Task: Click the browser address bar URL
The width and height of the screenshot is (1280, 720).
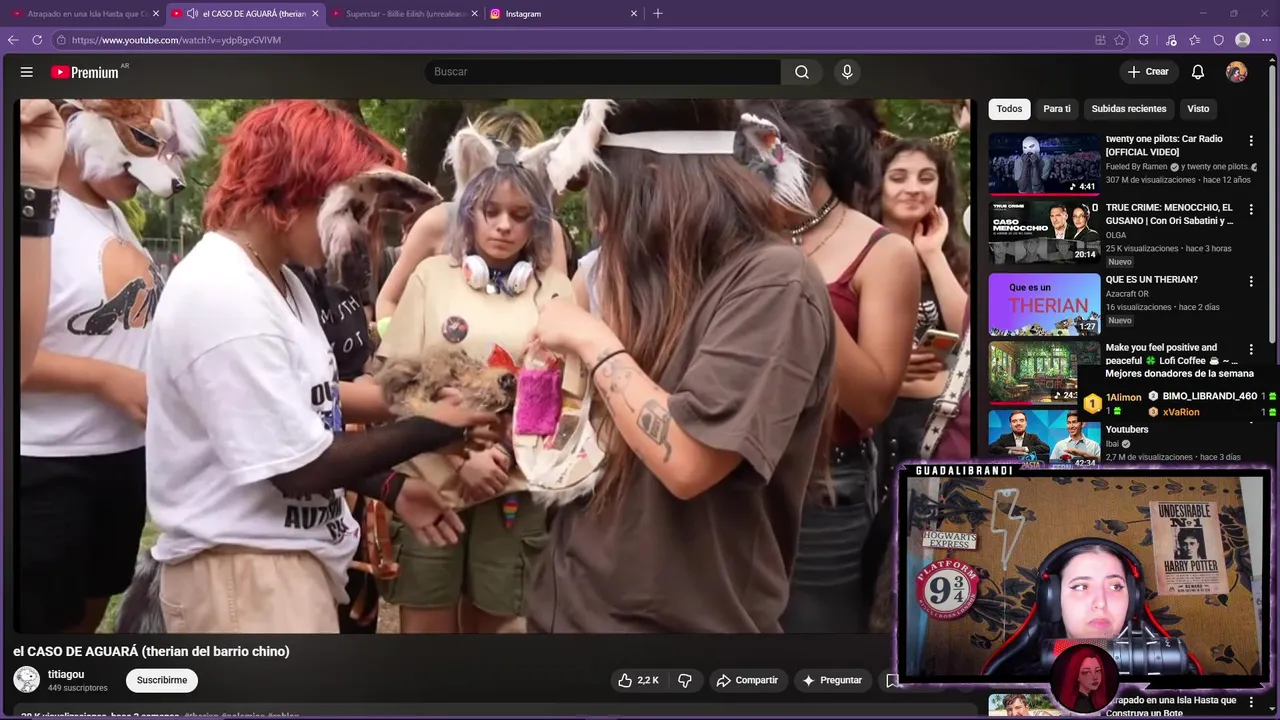Action: pos(176,40)
